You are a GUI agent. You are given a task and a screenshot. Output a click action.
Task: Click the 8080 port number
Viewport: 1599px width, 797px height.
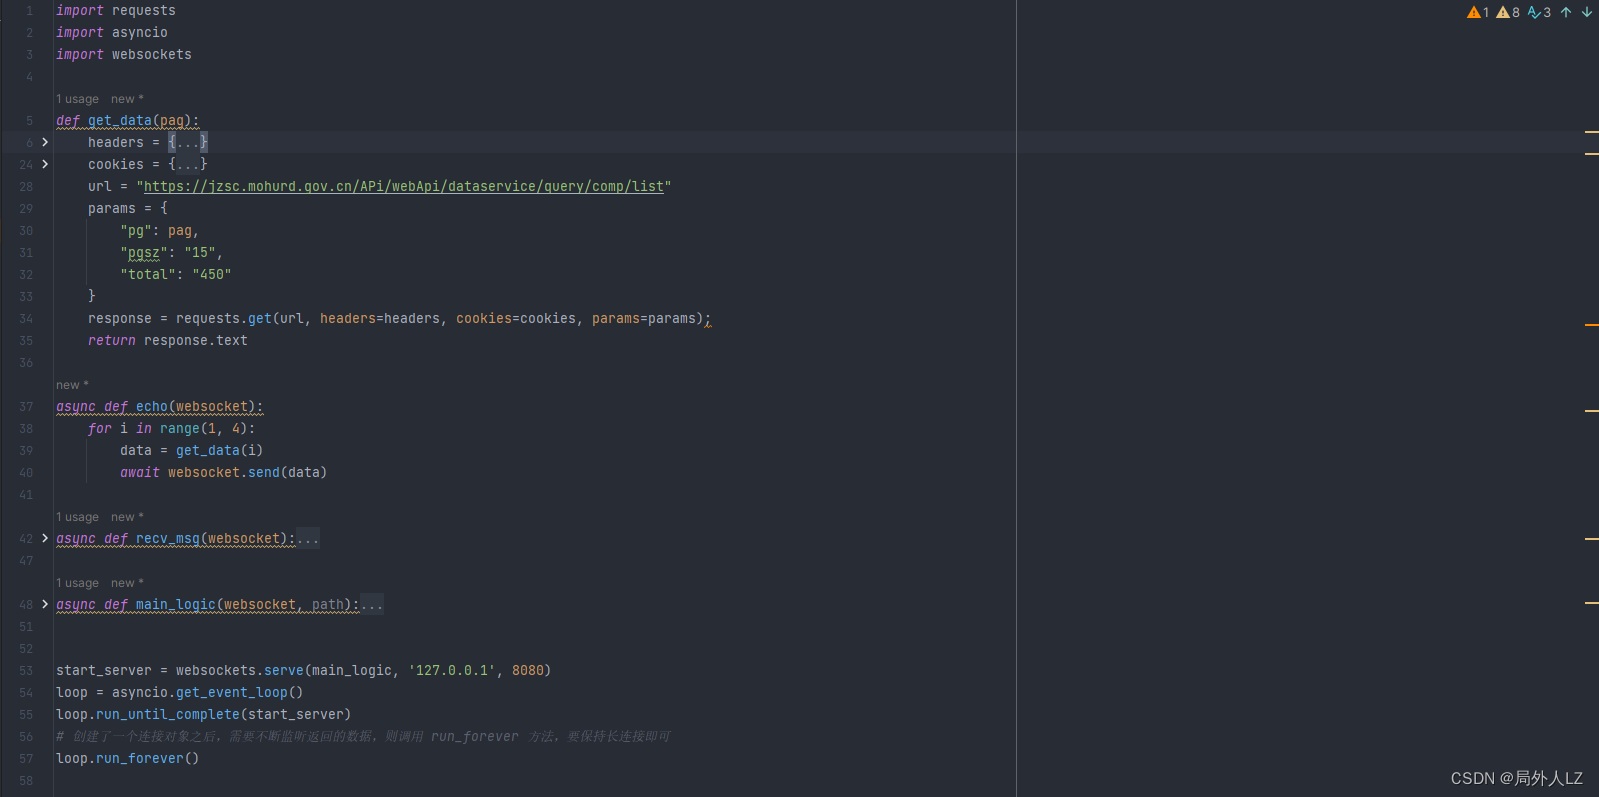pyautogui.click(x=528, y=670)
